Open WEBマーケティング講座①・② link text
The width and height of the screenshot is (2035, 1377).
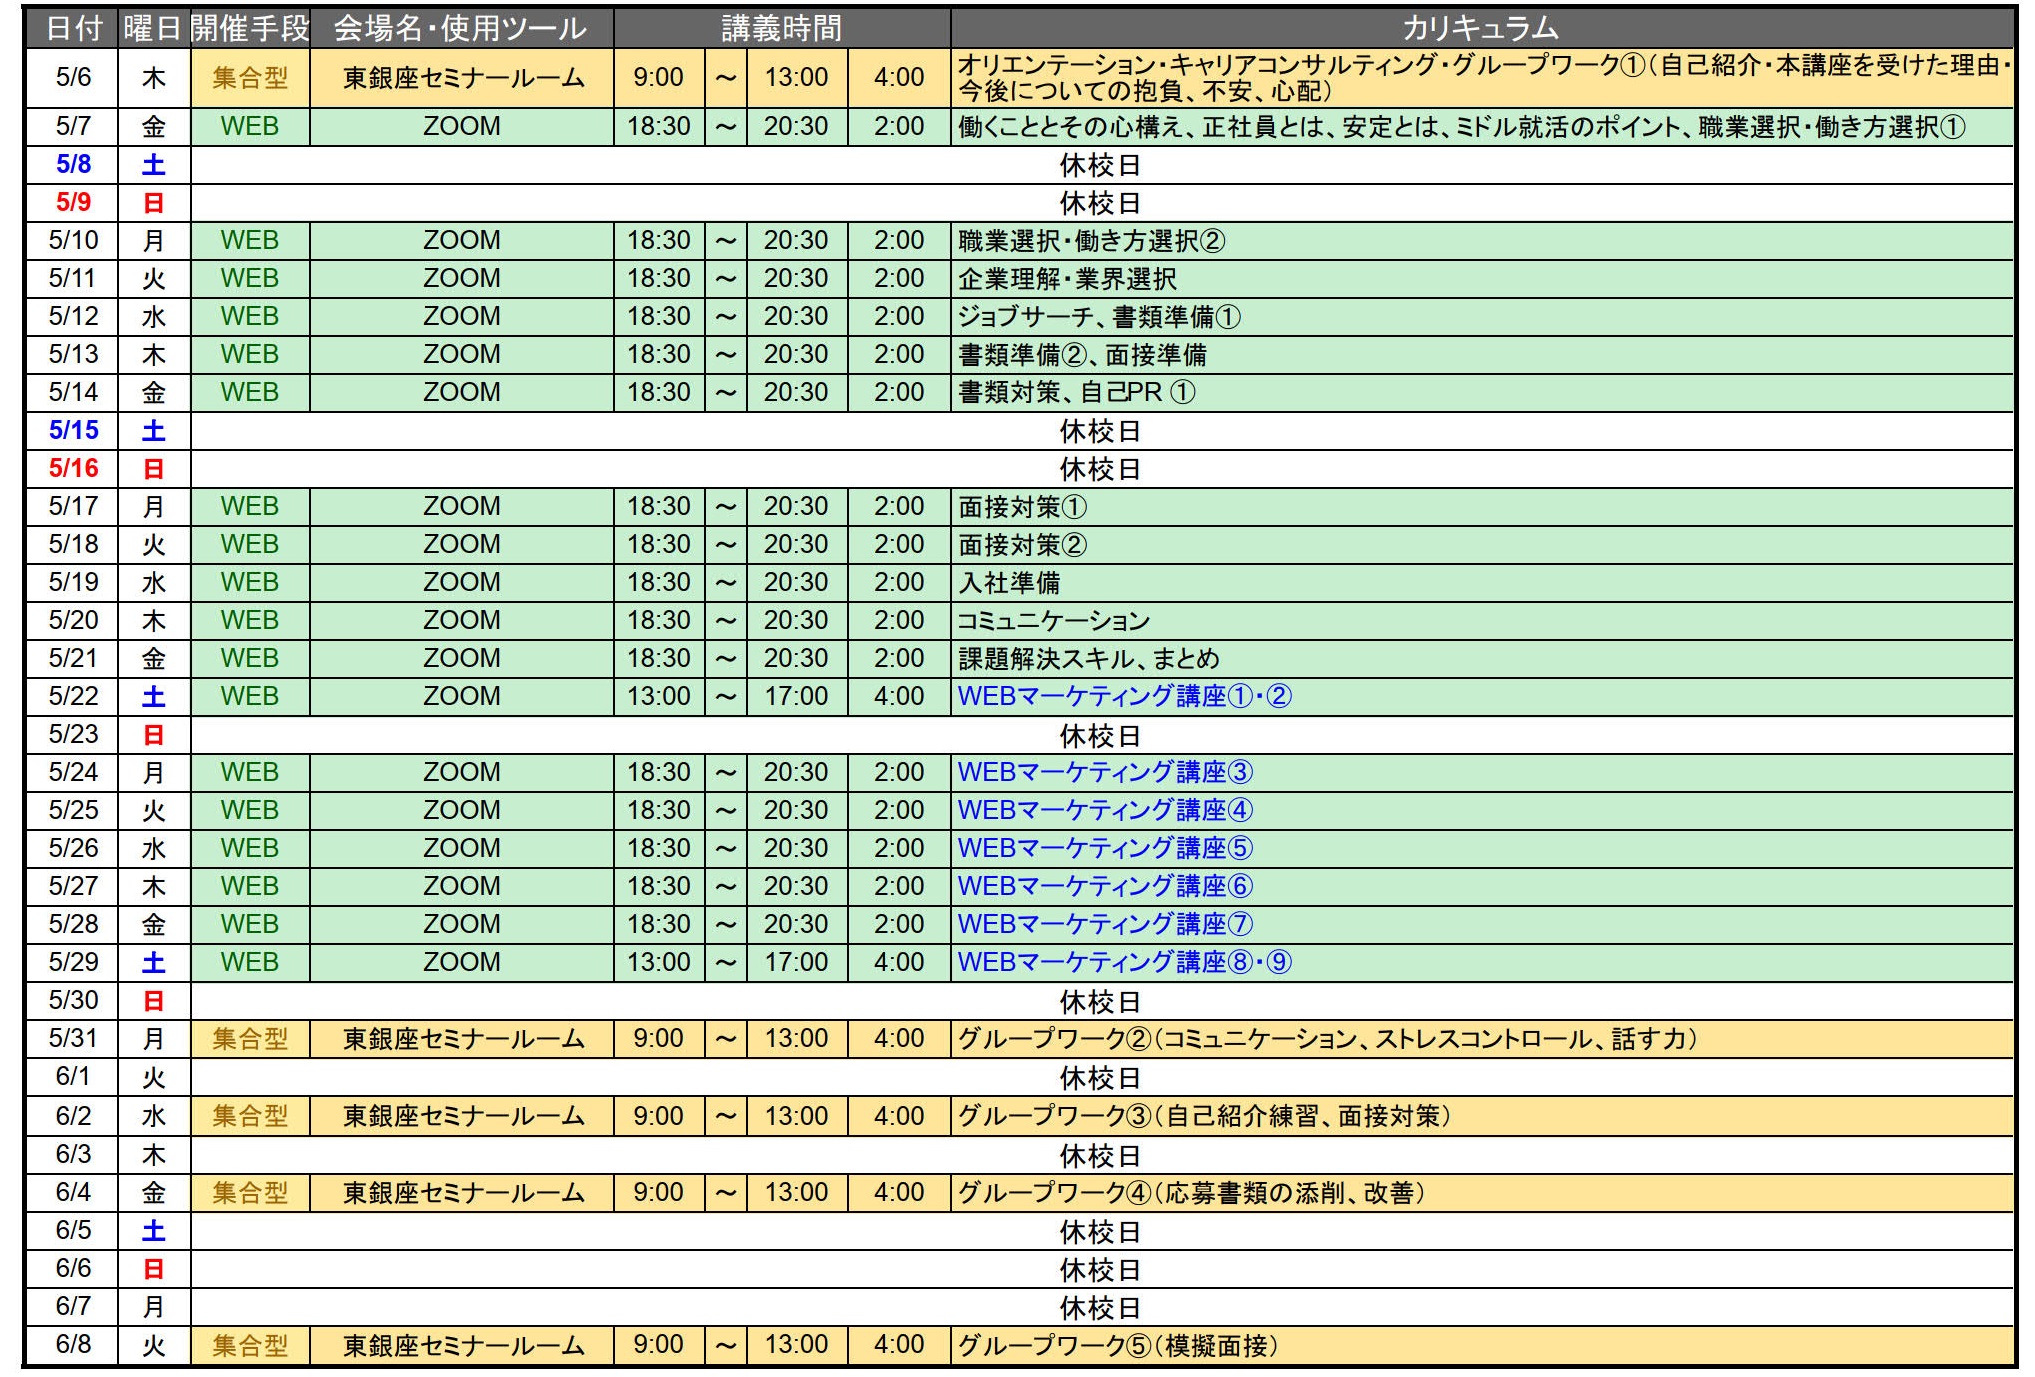point(1124,697)
